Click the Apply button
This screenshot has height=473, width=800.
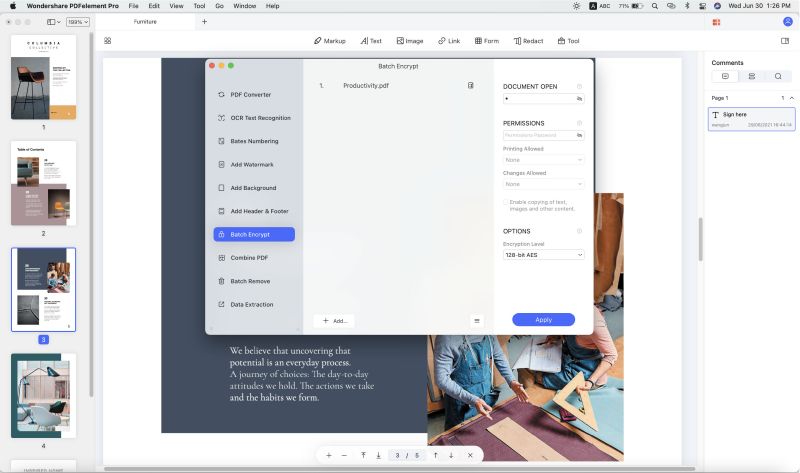coord(543,319)
